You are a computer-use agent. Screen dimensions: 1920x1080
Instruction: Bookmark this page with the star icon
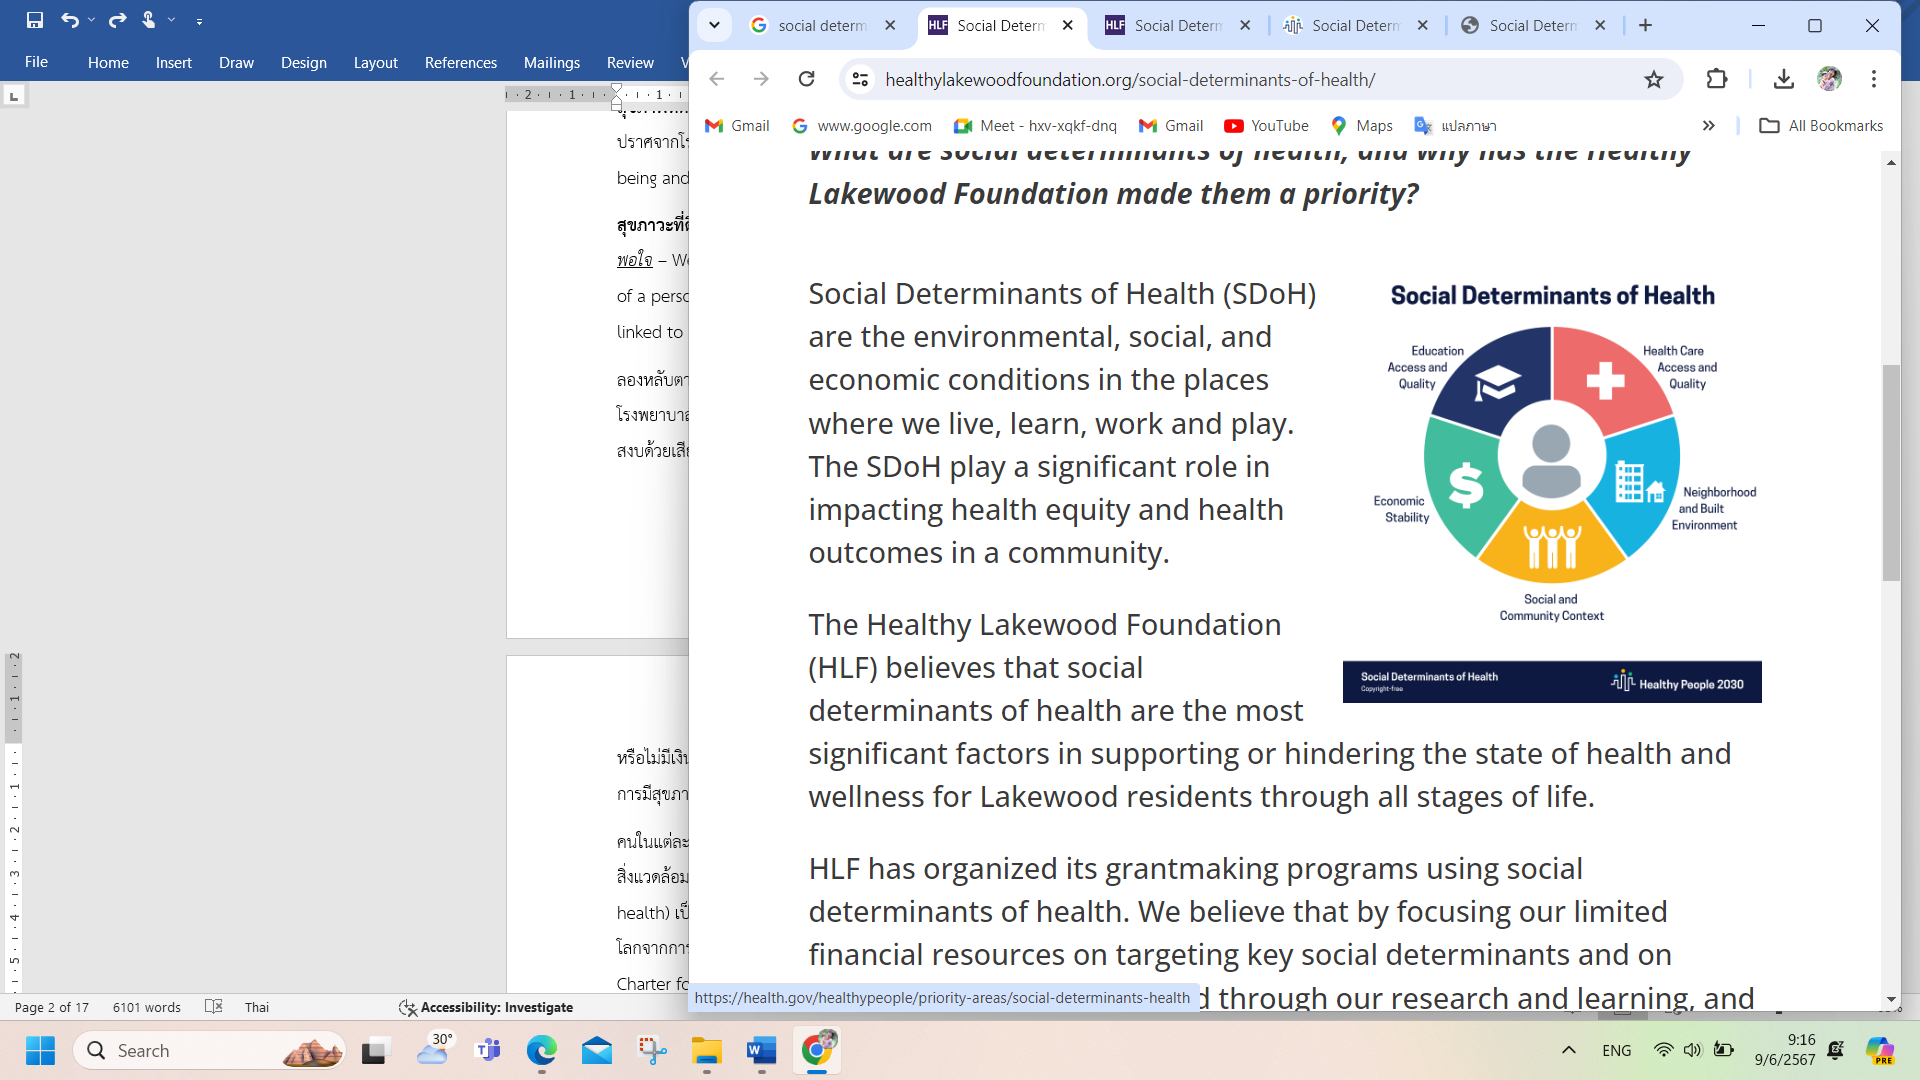tap(1654, 79)
